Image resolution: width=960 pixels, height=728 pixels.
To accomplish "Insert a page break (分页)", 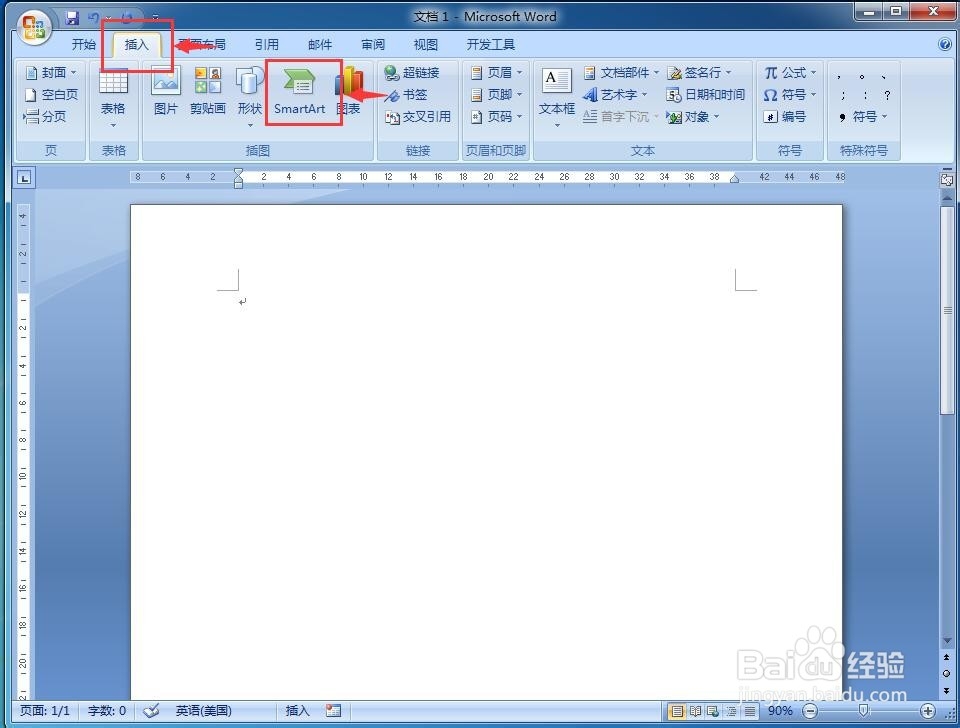I will [x=44, y=116].
